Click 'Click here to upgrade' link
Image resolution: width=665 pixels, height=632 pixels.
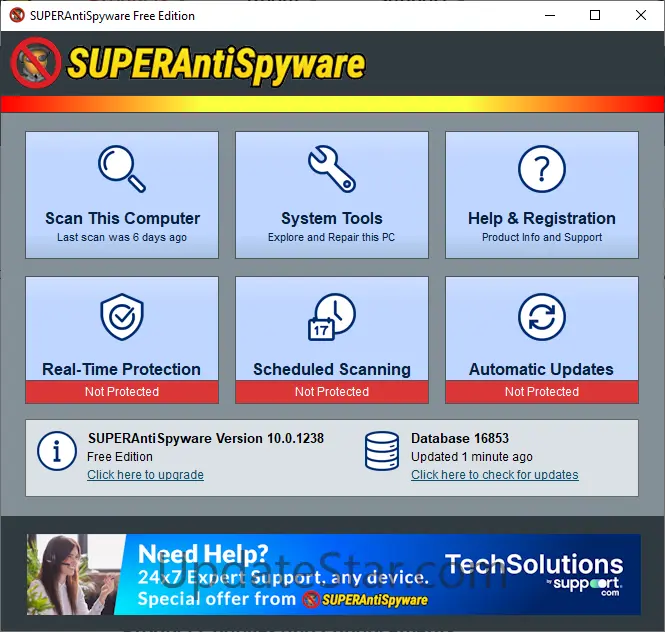[x=145, y=475]
